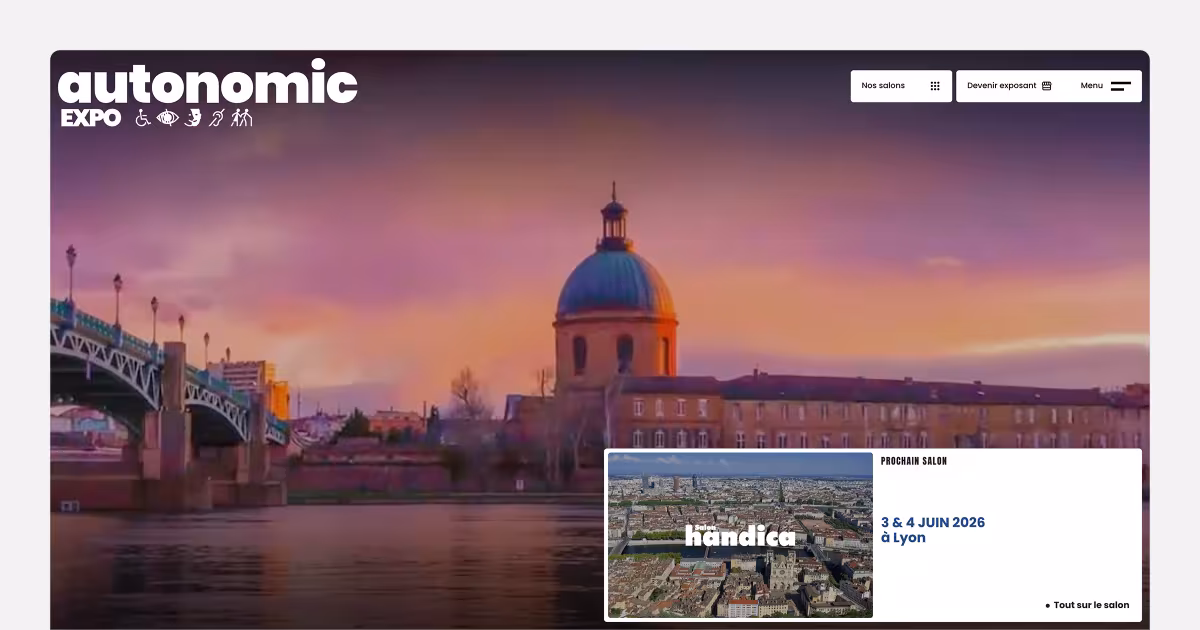Click the crossed-out ear hearing icon
The width and height of the screenshot is (1200, 630).
pos(217,118)
